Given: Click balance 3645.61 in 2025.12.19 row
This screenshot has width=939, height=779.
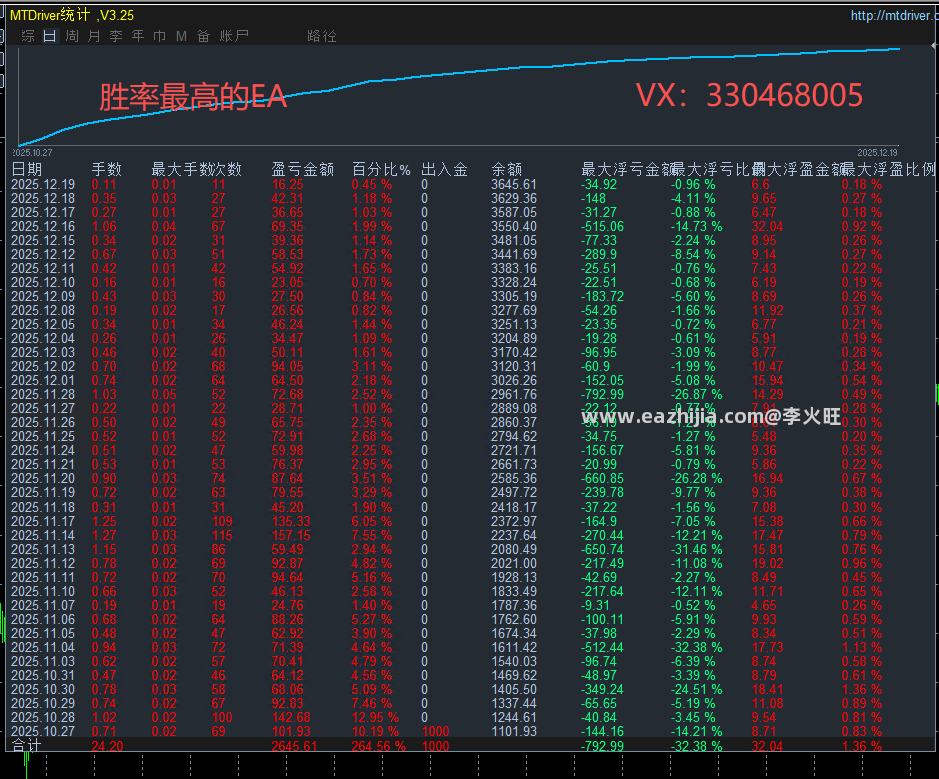Looking at the screenshot, I should [x=514, y=184].
